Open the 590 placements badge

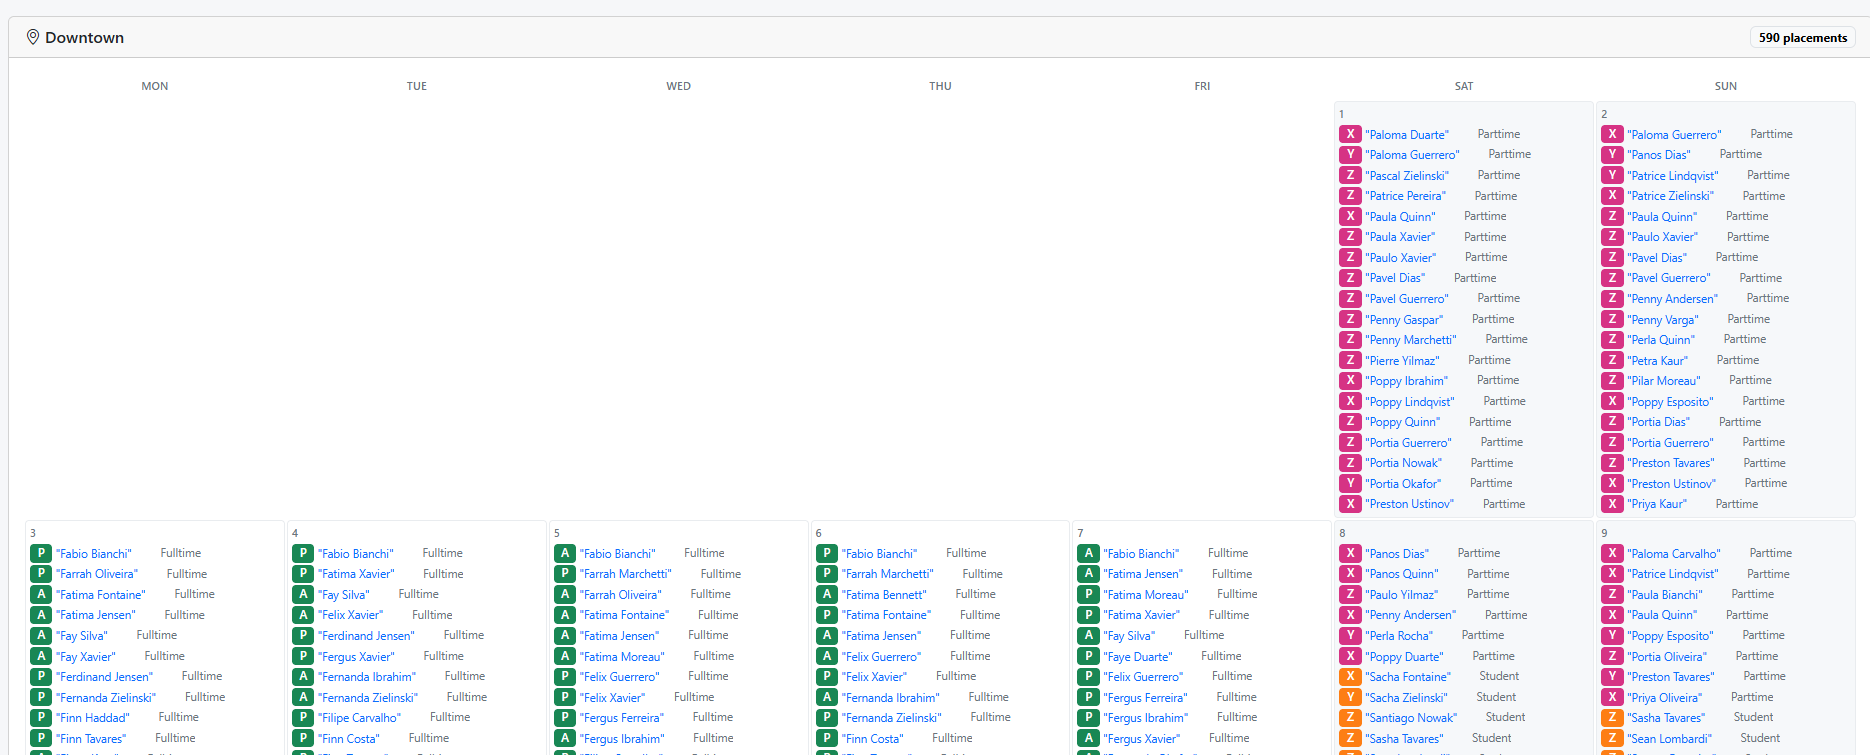1803,38
